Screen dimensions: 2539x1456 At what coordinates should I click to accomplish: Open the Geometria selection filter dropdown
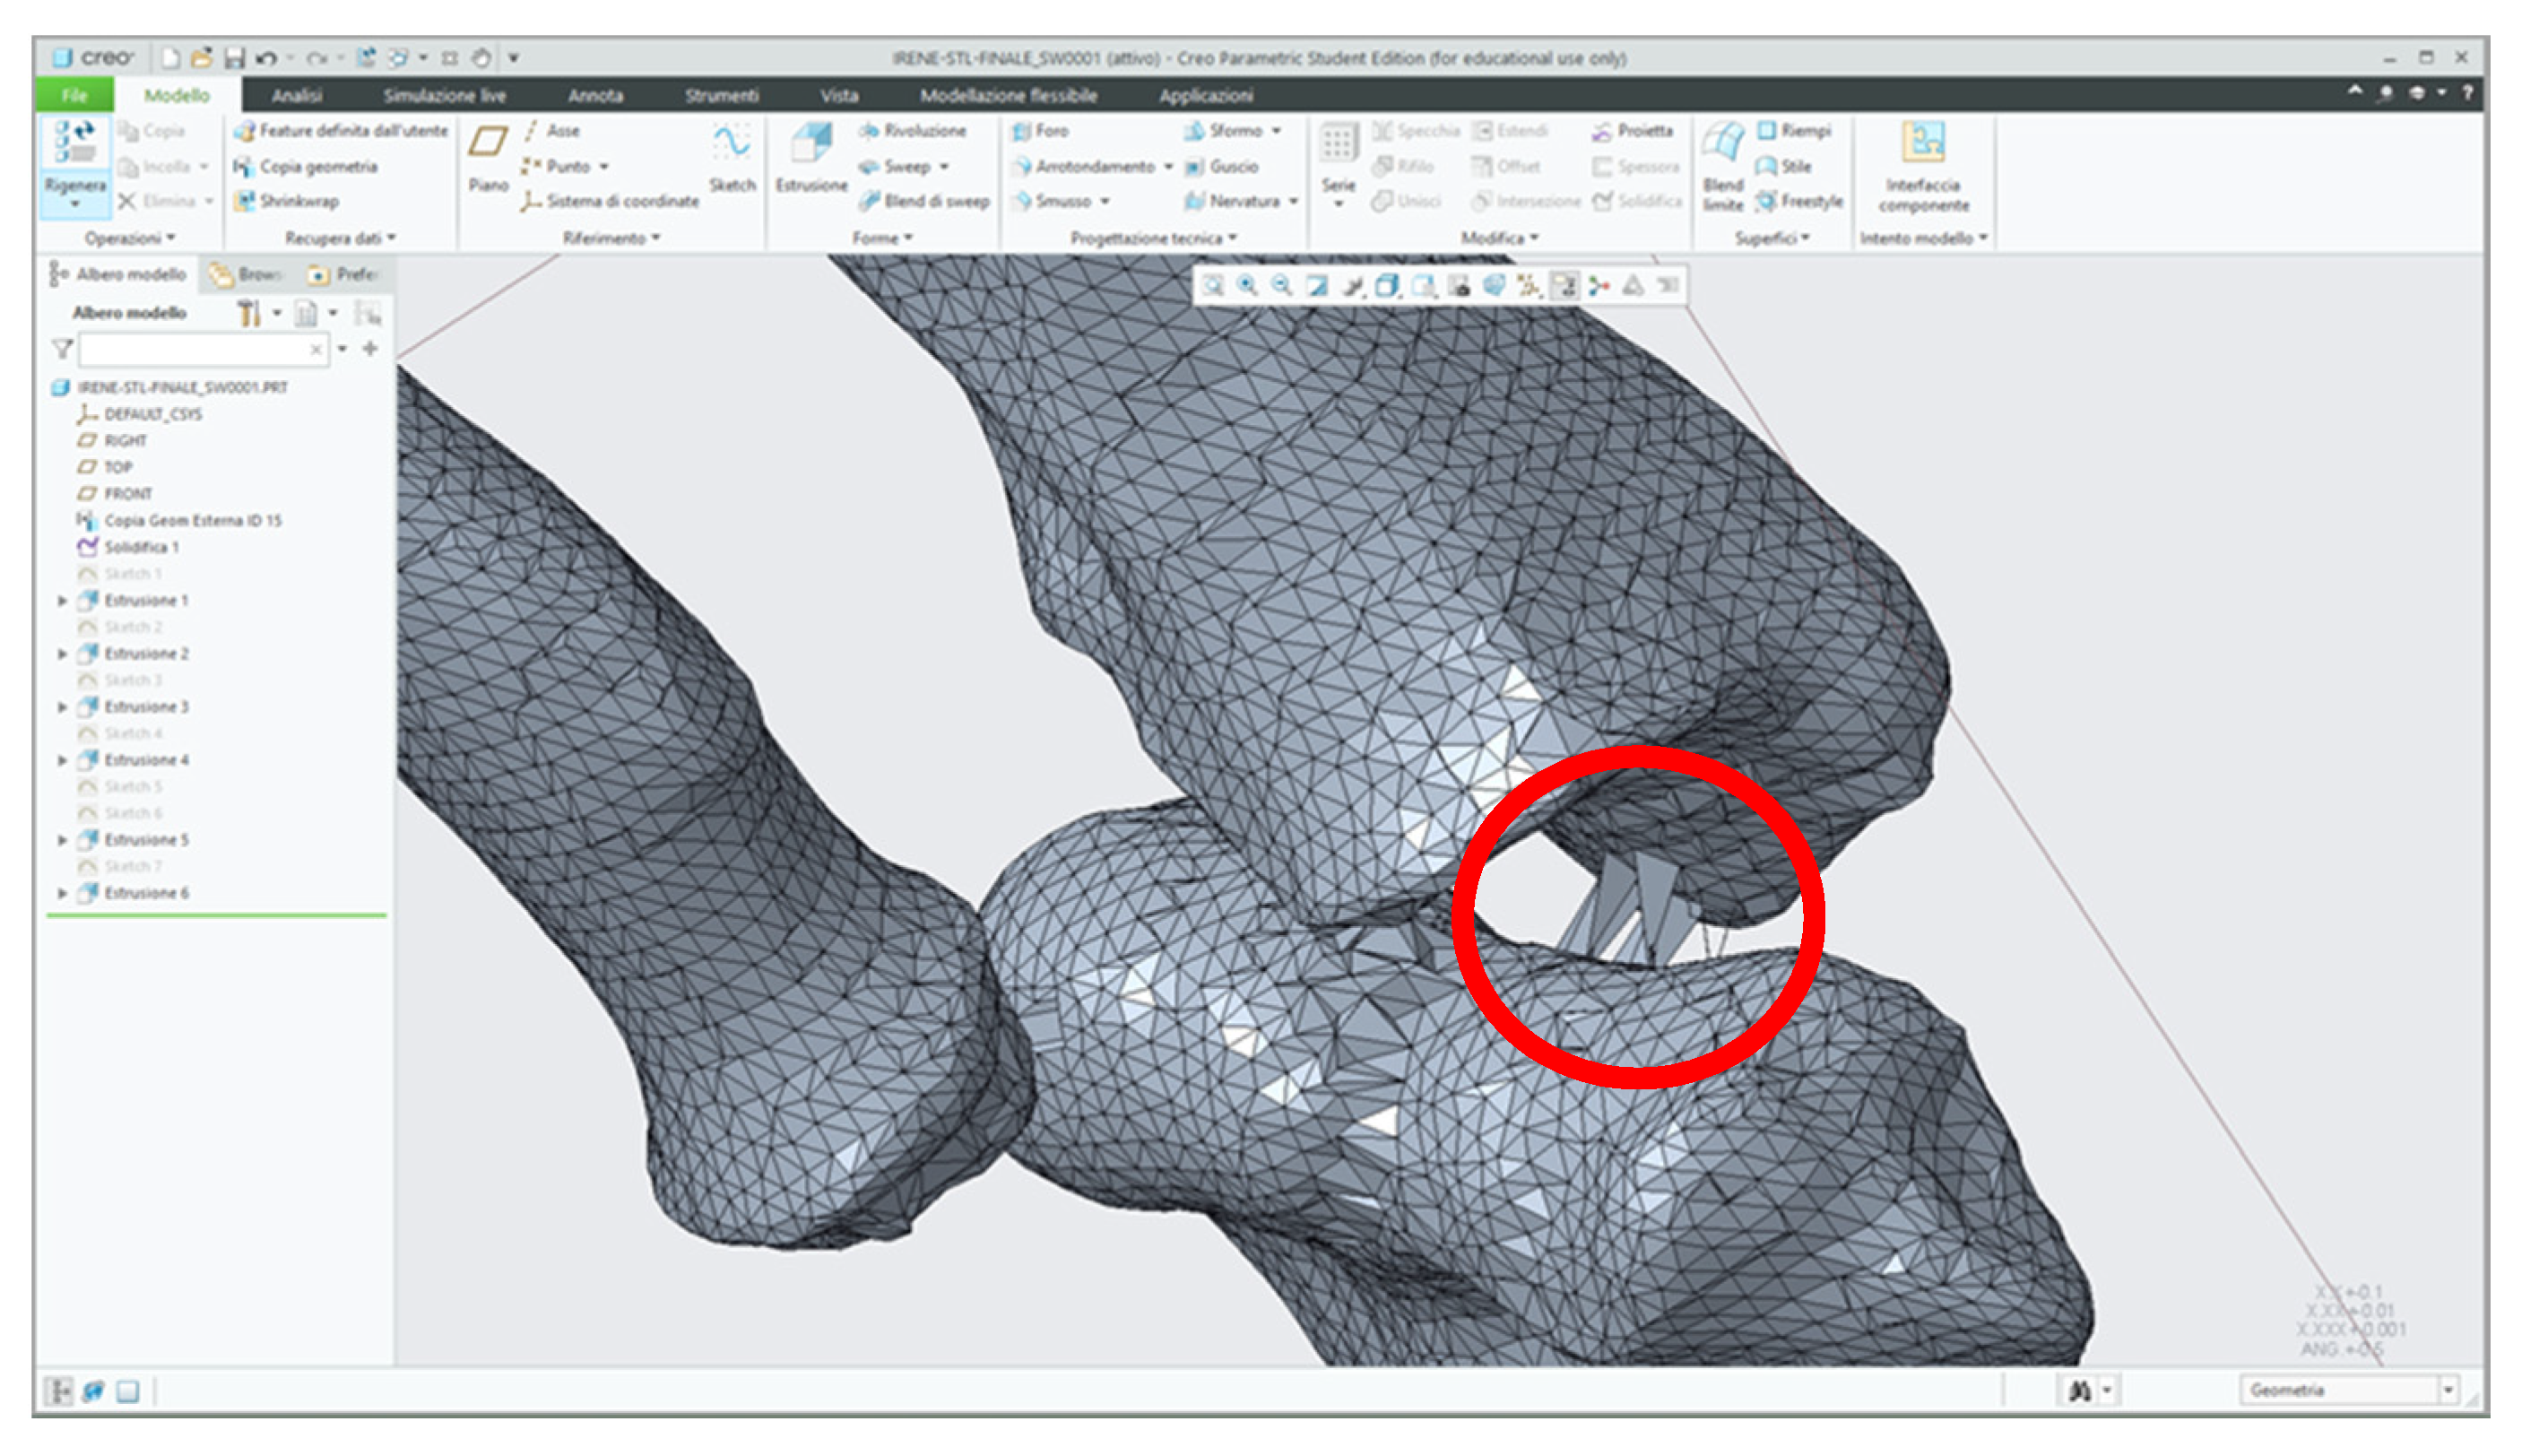pyautogui.click(x=2449, y=1390)
